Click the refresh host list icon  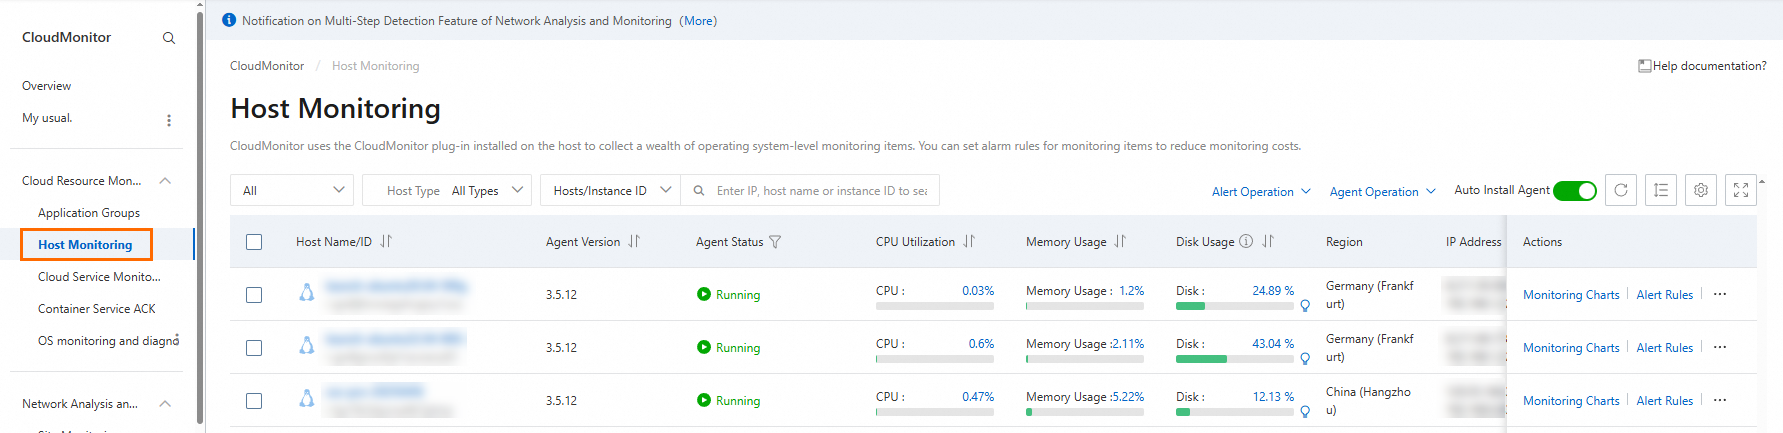[x=1621, y=190]
